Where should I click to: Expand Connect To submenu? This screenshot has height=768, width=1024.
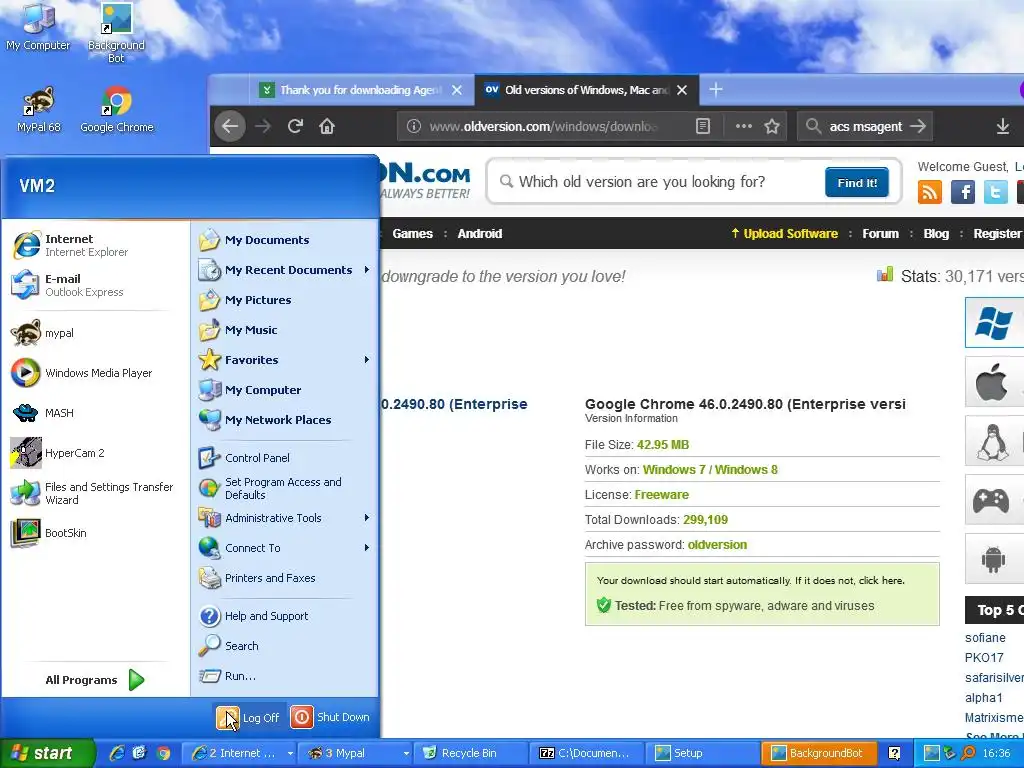[285, 548]
